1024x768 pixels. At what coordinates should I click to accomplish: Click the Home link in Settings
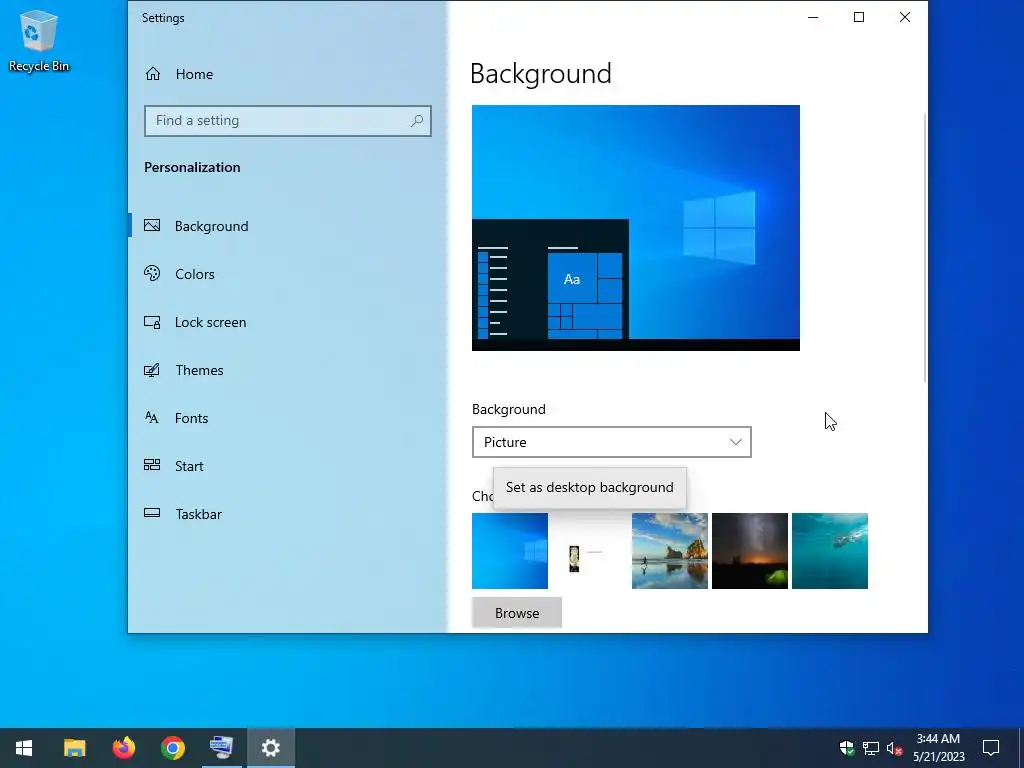(x=194, y=74)
